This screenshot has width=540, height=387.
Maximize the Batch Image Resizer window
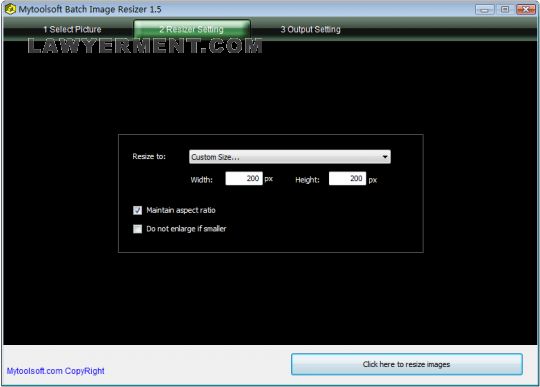pos(505,9)
